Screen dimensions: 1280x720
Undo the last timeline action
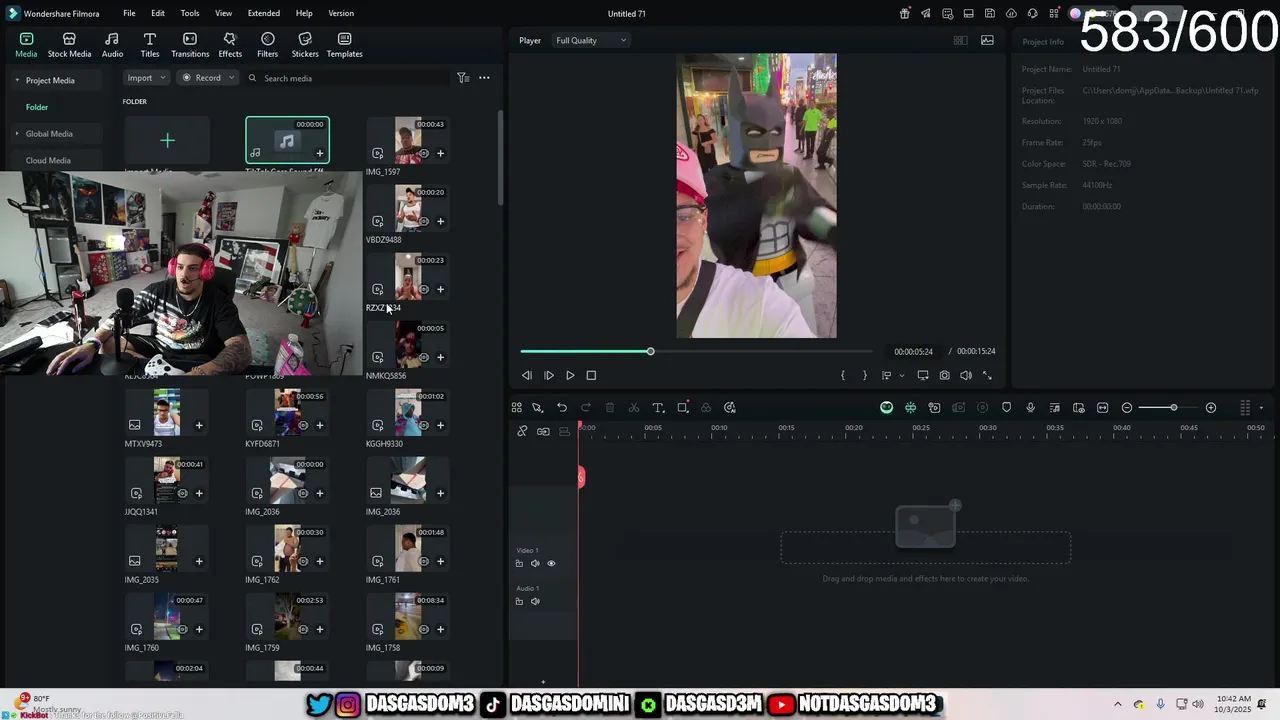point(562,407)
